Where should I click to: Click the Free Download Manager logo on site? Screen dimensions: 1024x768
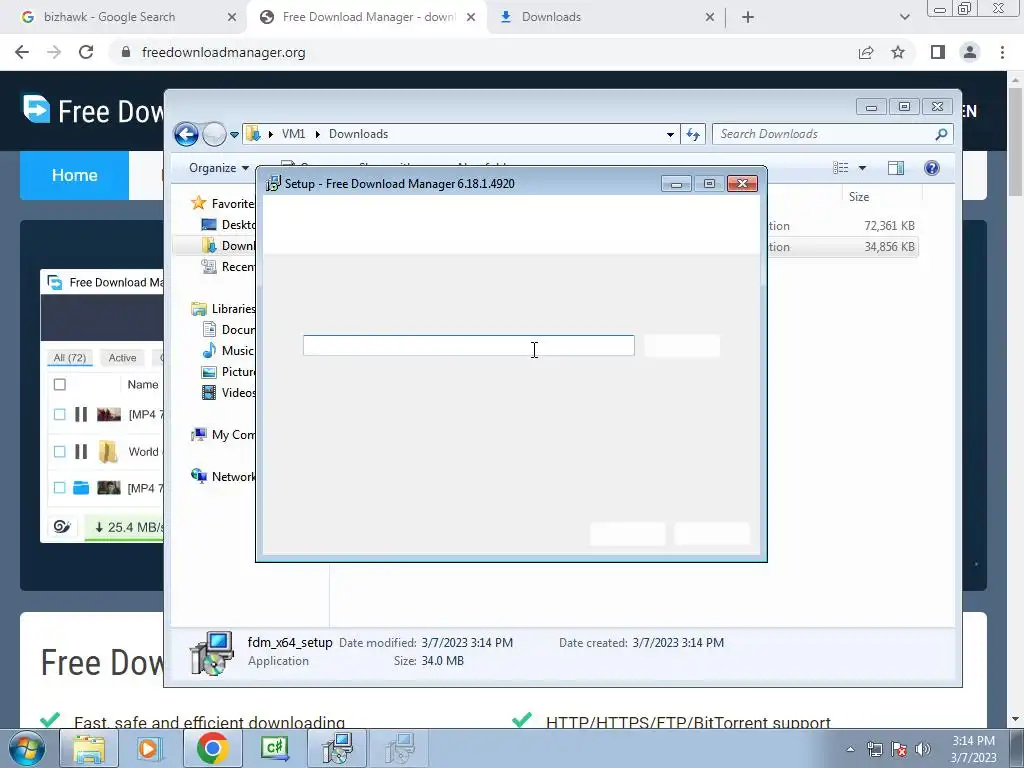pos(93,110)
